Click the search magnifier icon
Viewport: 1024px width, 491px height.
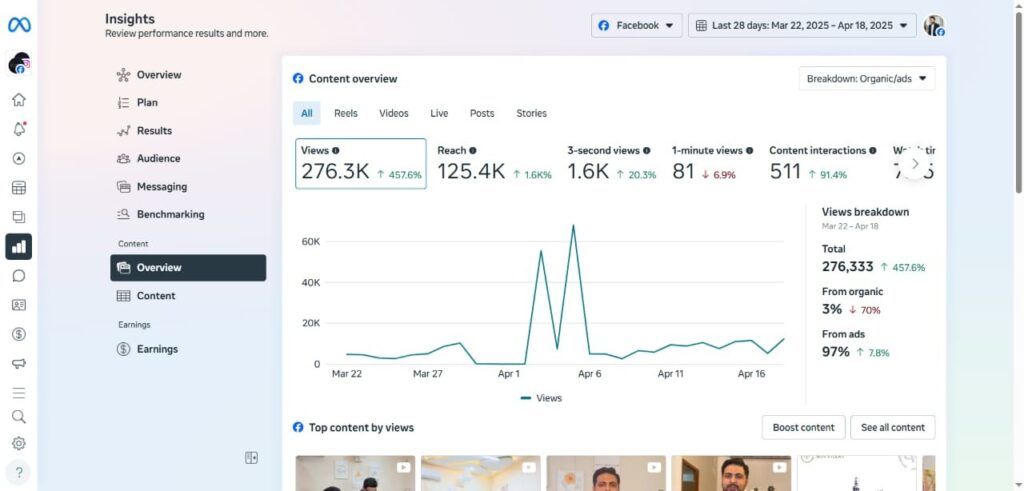point(19,417)
